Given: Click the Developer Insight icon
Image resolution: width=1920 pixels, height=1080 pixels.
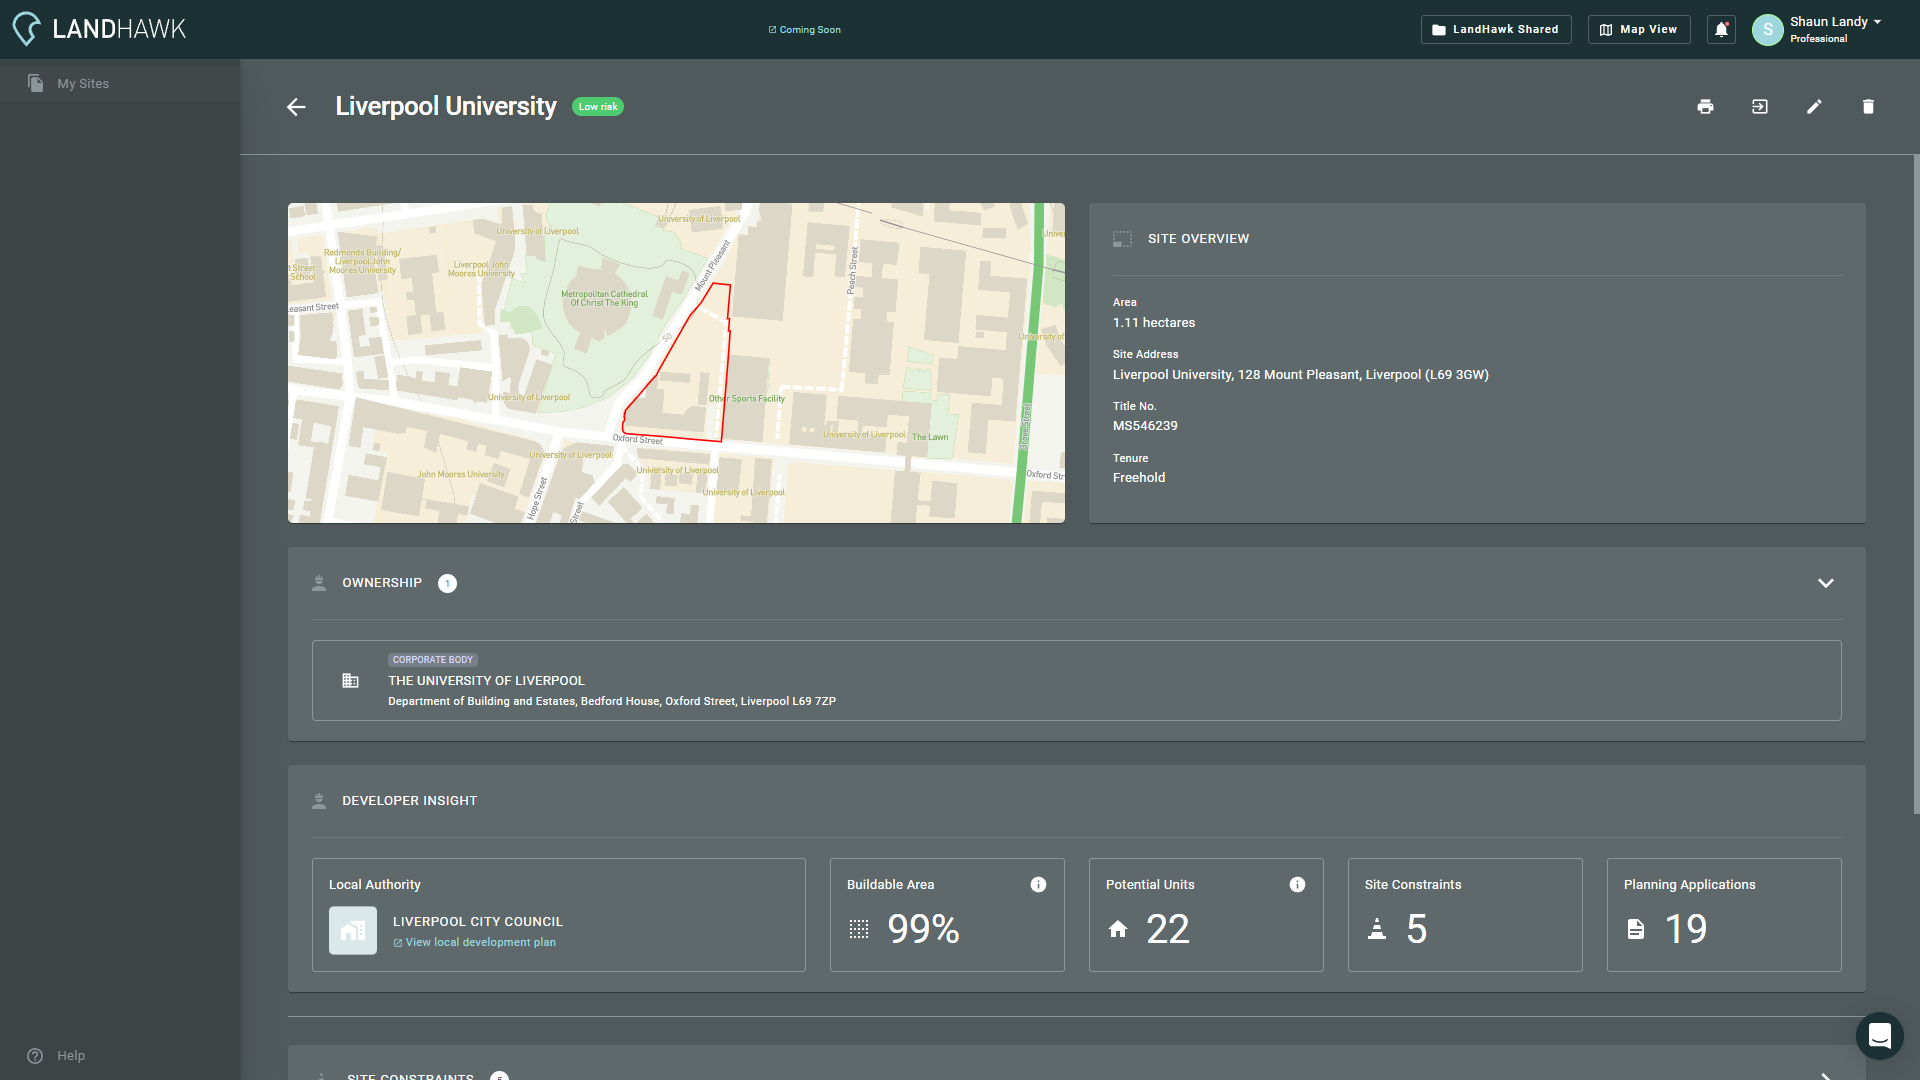Looking at the screenshot, I should (x=319, y=801).
